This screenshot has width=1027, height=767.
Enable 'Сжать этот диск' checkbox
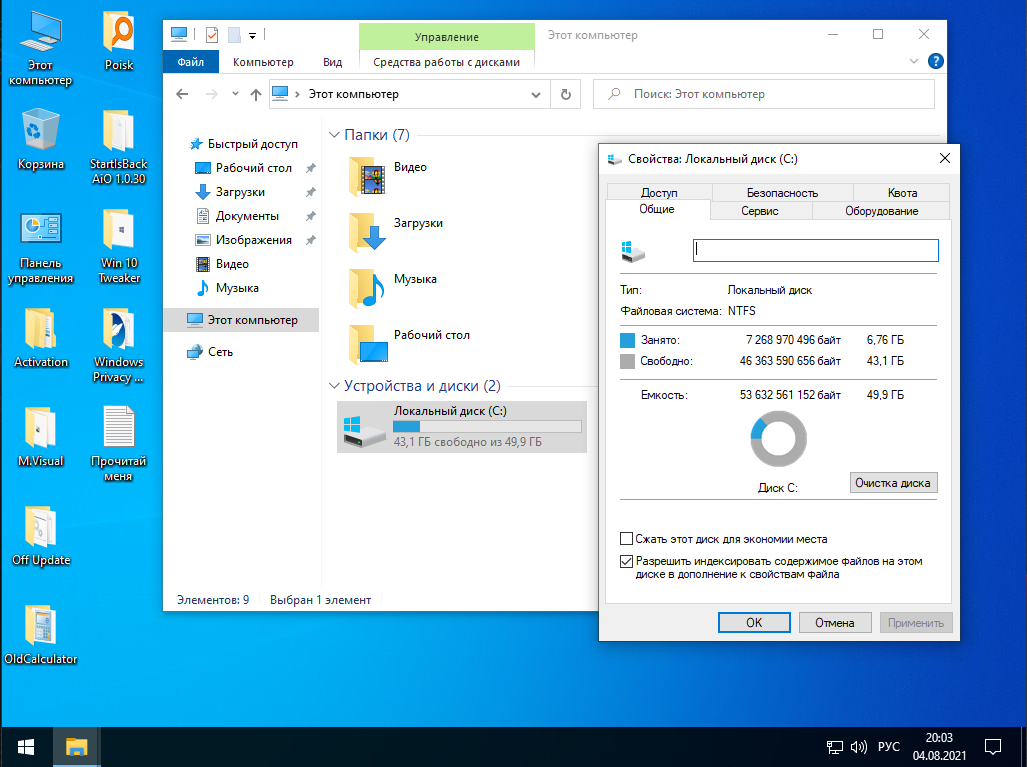627,539
